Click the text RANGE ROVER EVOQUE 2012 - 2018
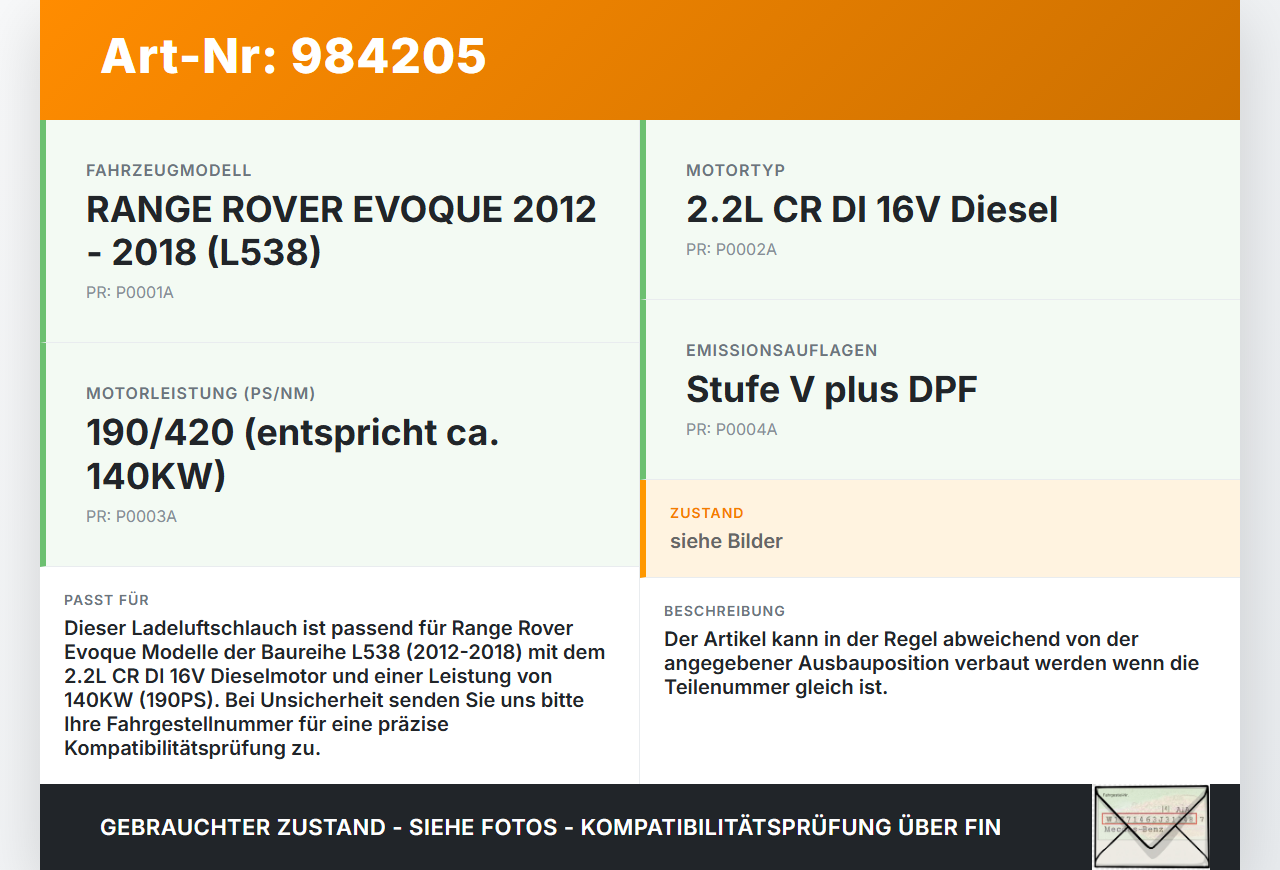This screenshot has width=1280, height=870. 341,230
